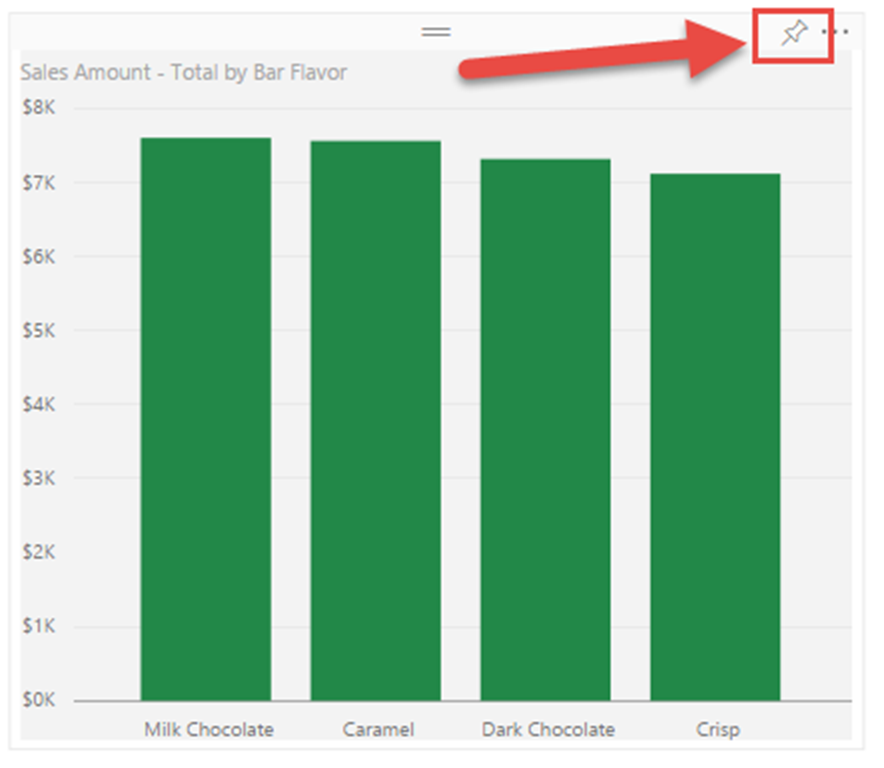
Task: Open the More options ellipsis menu
Action: [835, 33]
